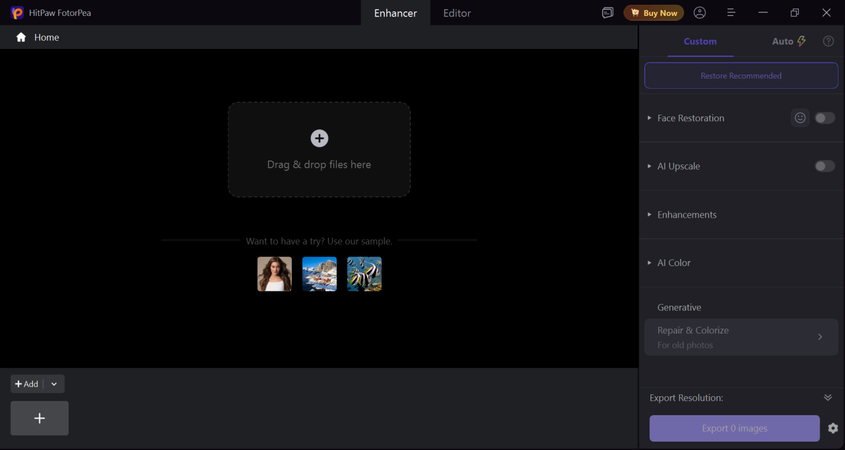The height and width of the screenshot is (450, 845).
Task: Open Repair & Colorize for old photos
Action: (741, 337)
